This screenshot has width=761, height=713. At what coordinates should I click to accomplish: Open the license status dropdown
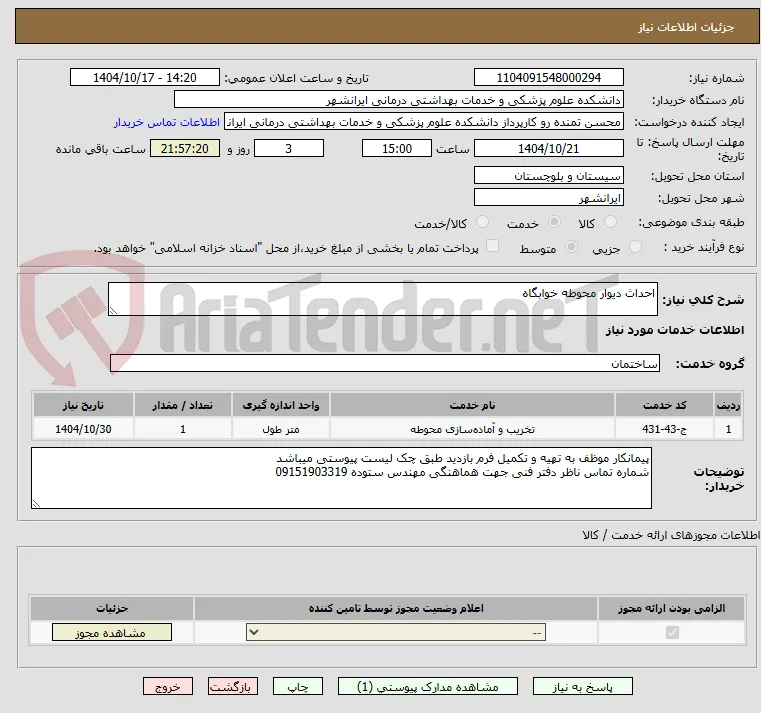396,632
